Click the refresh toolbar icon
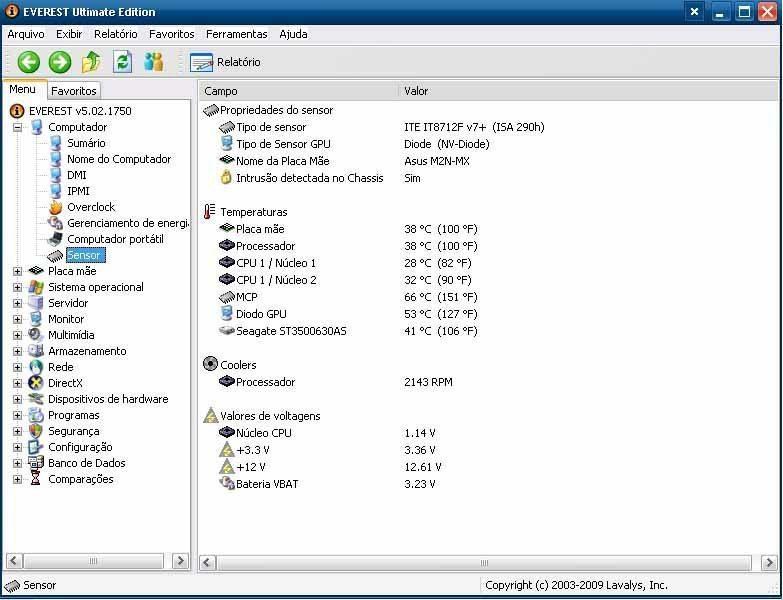The image size is (783, 600). [x=122, y=62]
